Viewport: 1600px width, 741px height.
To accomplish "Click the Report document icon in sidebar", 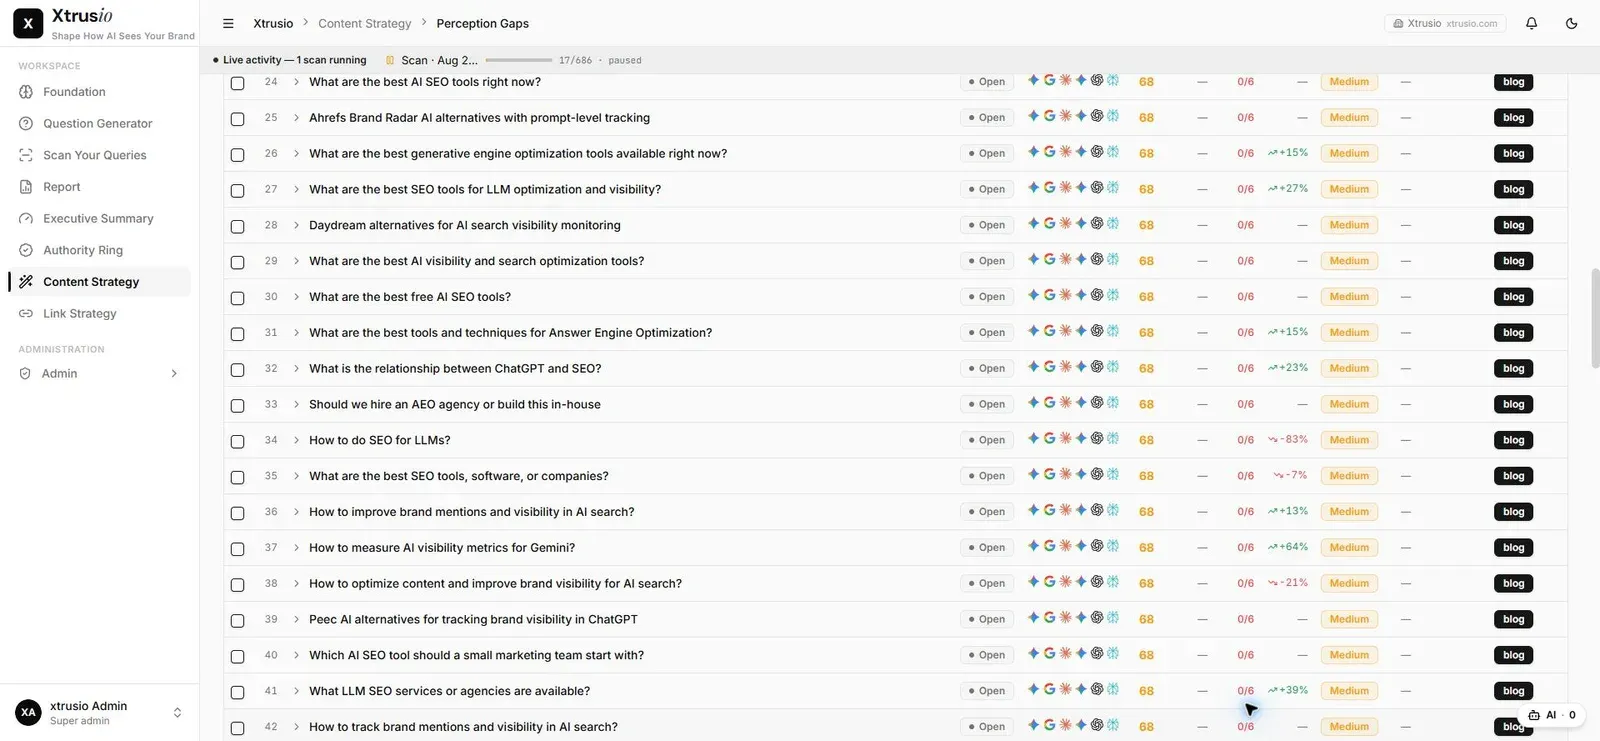I will (26, 187).
